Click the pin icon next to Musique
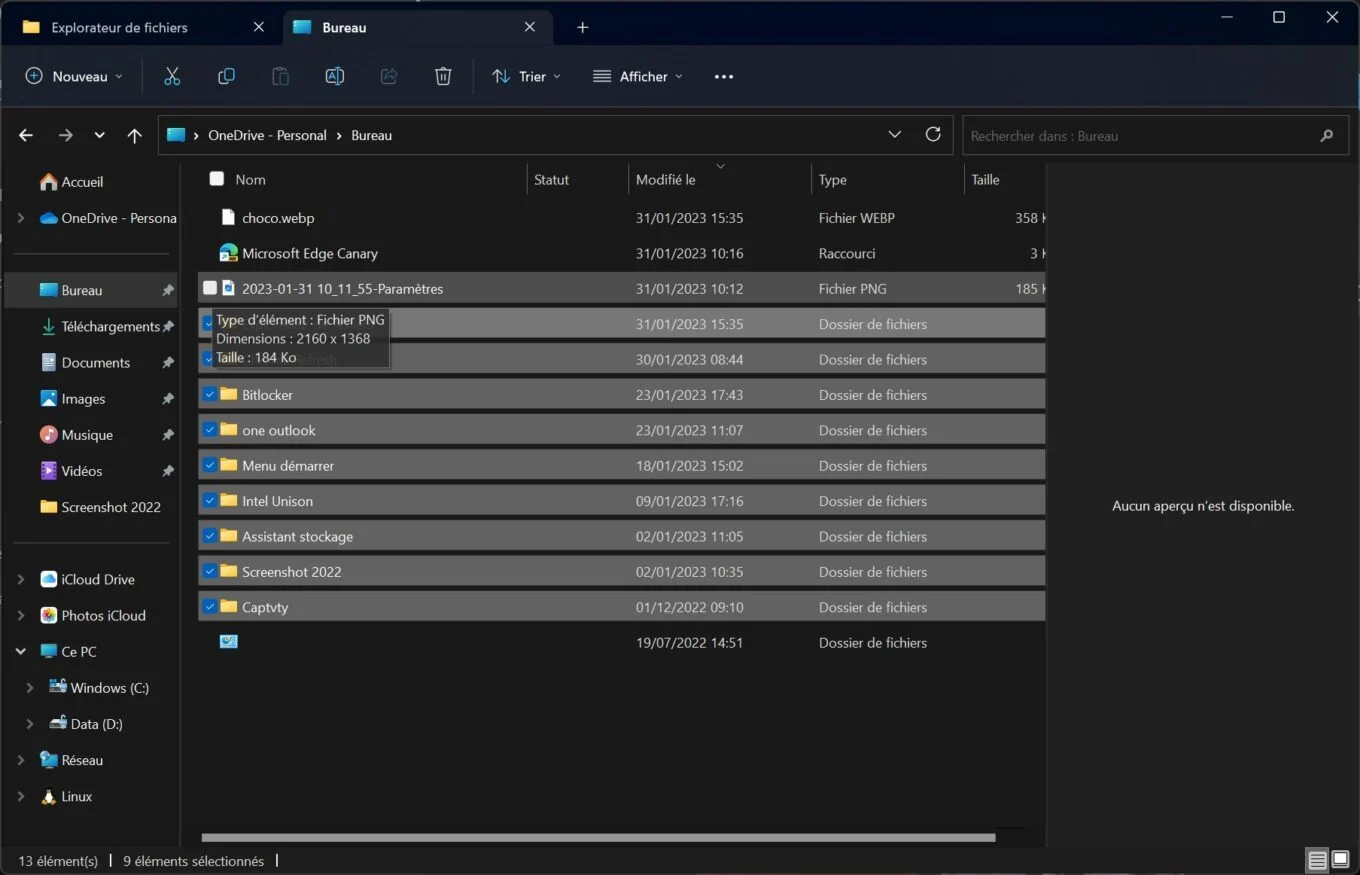The image size is (1360, 875). coord(168,435)
